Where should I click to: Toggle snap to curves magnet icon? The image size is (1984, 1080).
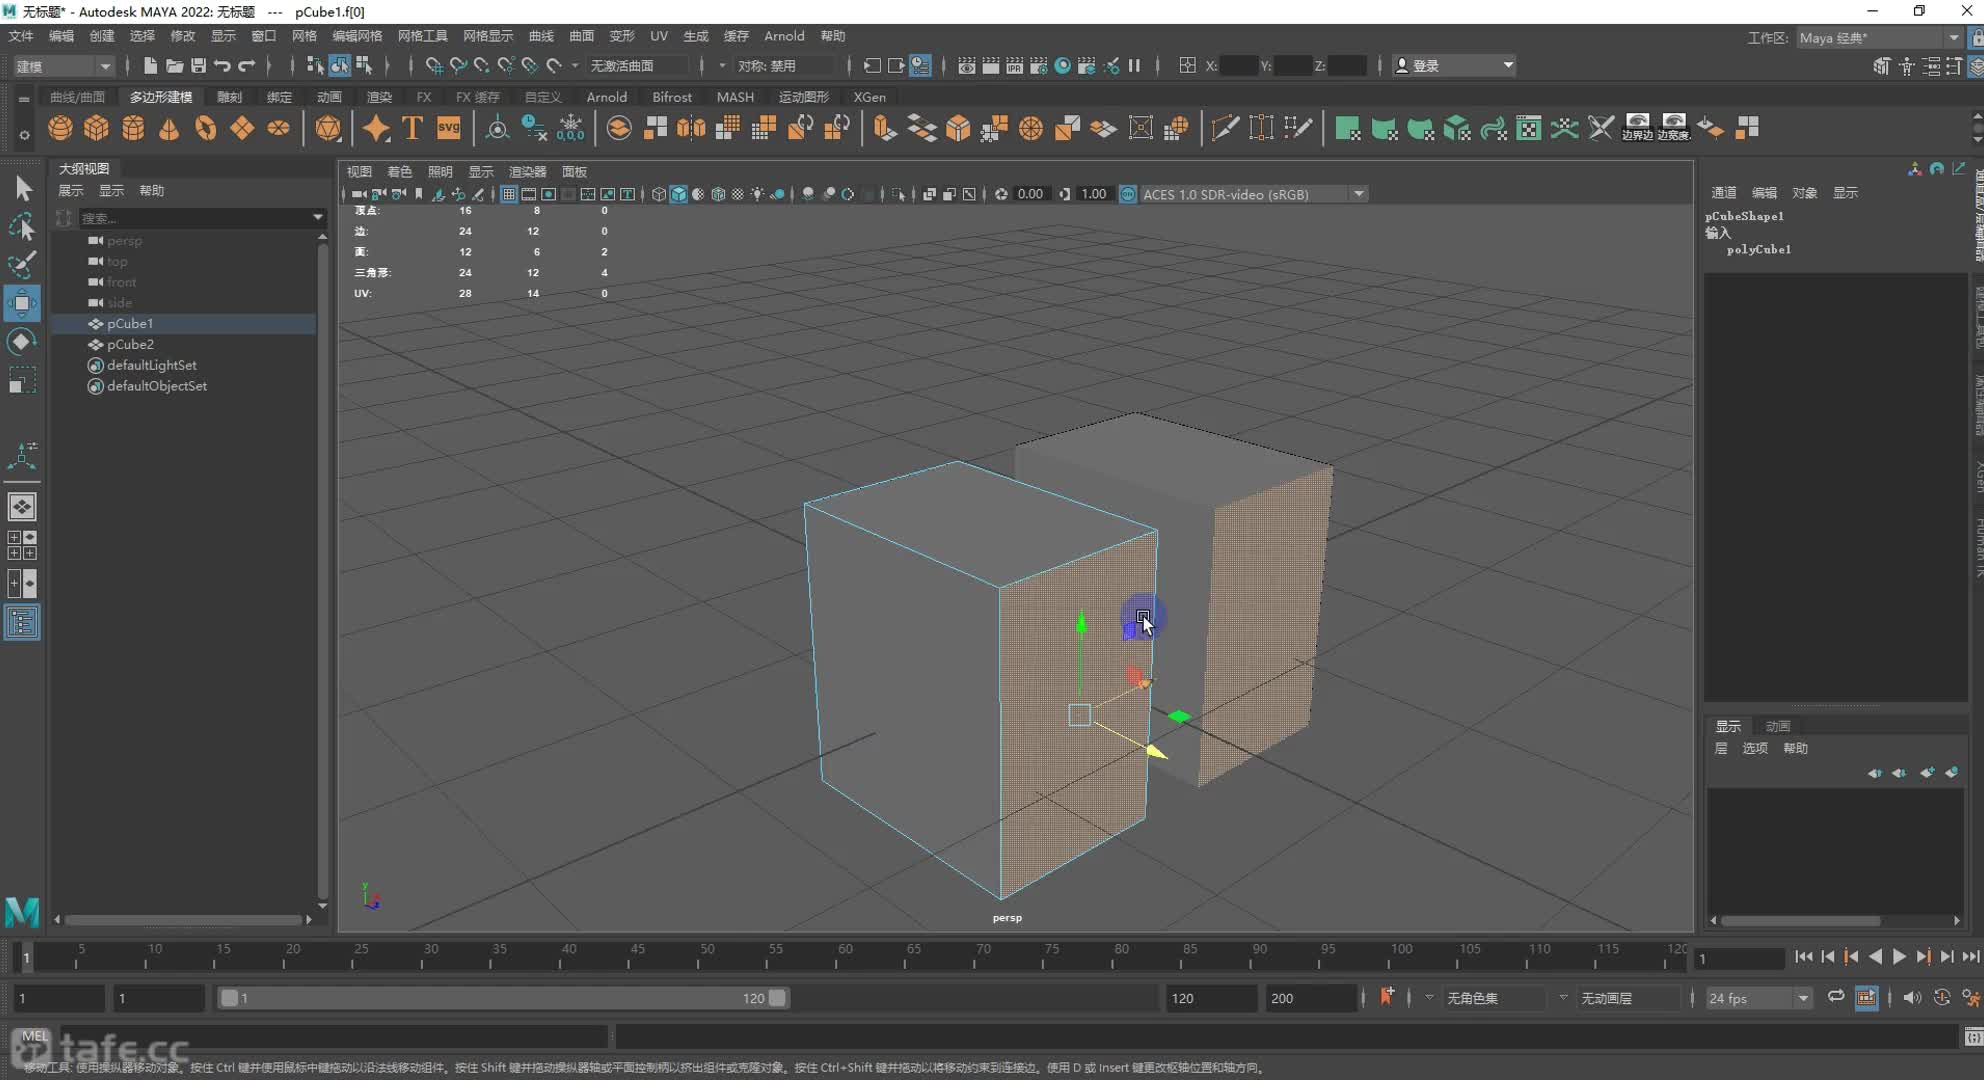coord(458,66)
